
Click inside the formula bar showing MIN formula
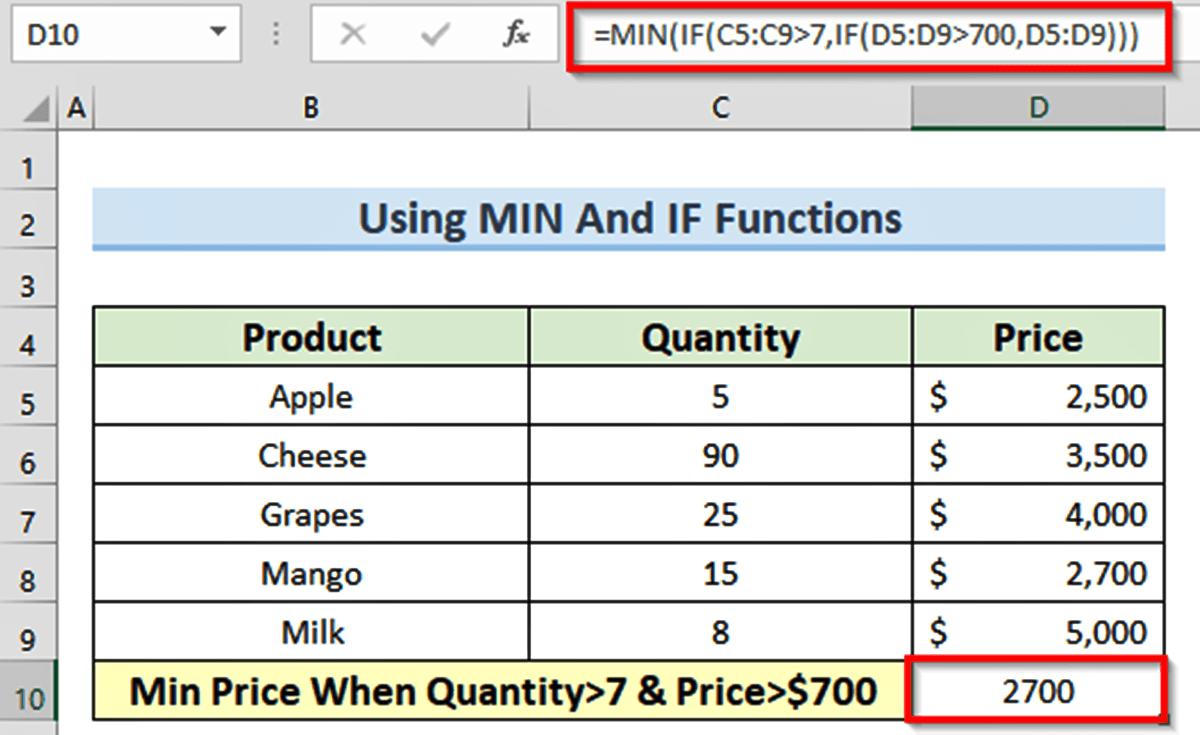click(x=870, y=33)
